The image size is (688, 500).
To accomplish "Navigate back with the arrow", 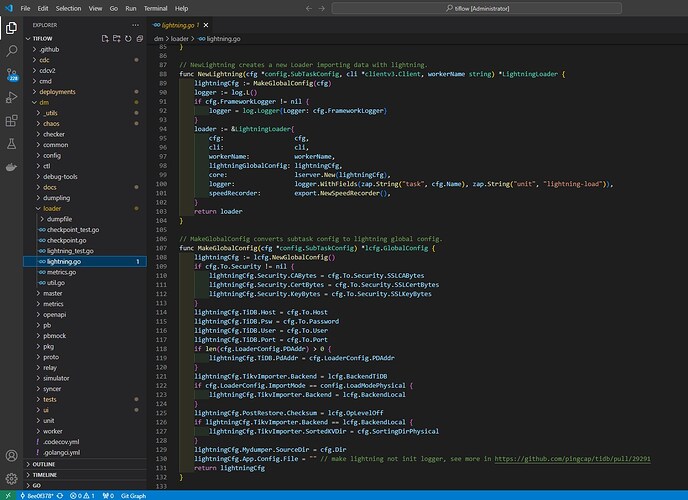I will coord(309,8).
